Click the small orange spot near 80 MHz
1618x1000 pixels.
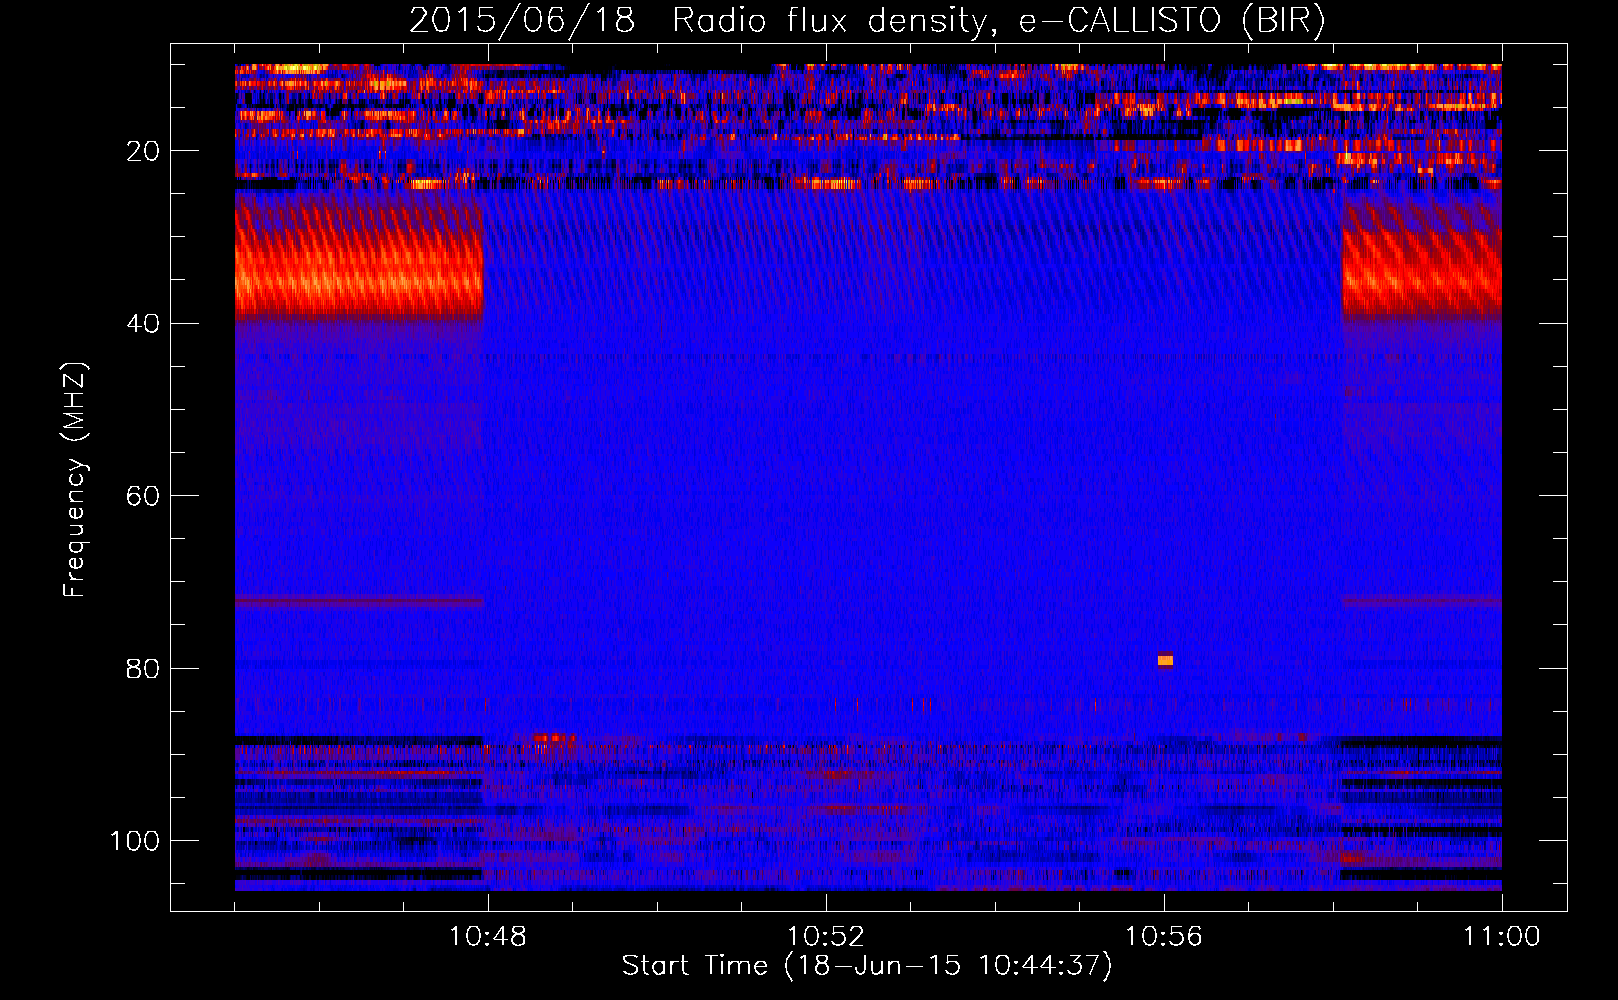pyautogui.click(x=1165, y=660)
